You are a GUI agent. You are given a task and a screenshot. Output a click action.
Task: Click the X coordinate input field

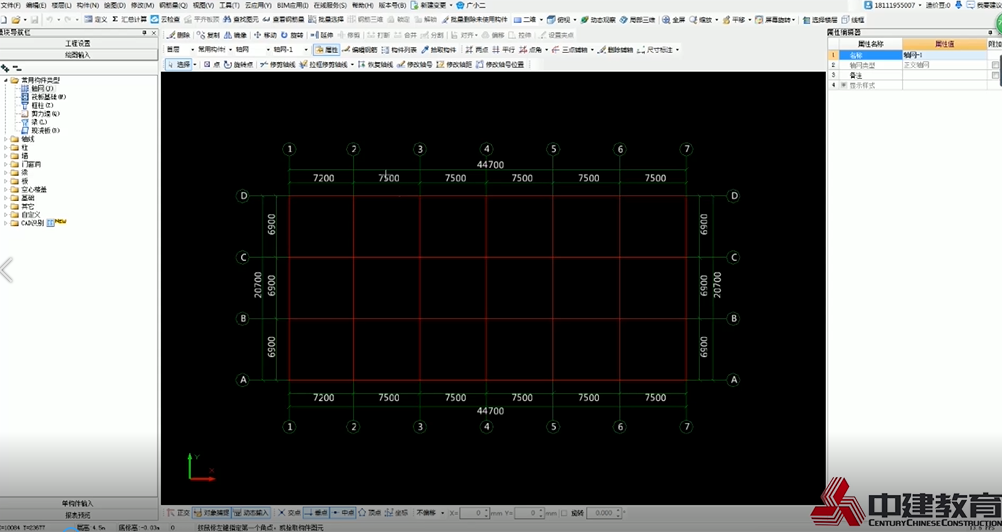pyautogui.click(x=474, y=513)
